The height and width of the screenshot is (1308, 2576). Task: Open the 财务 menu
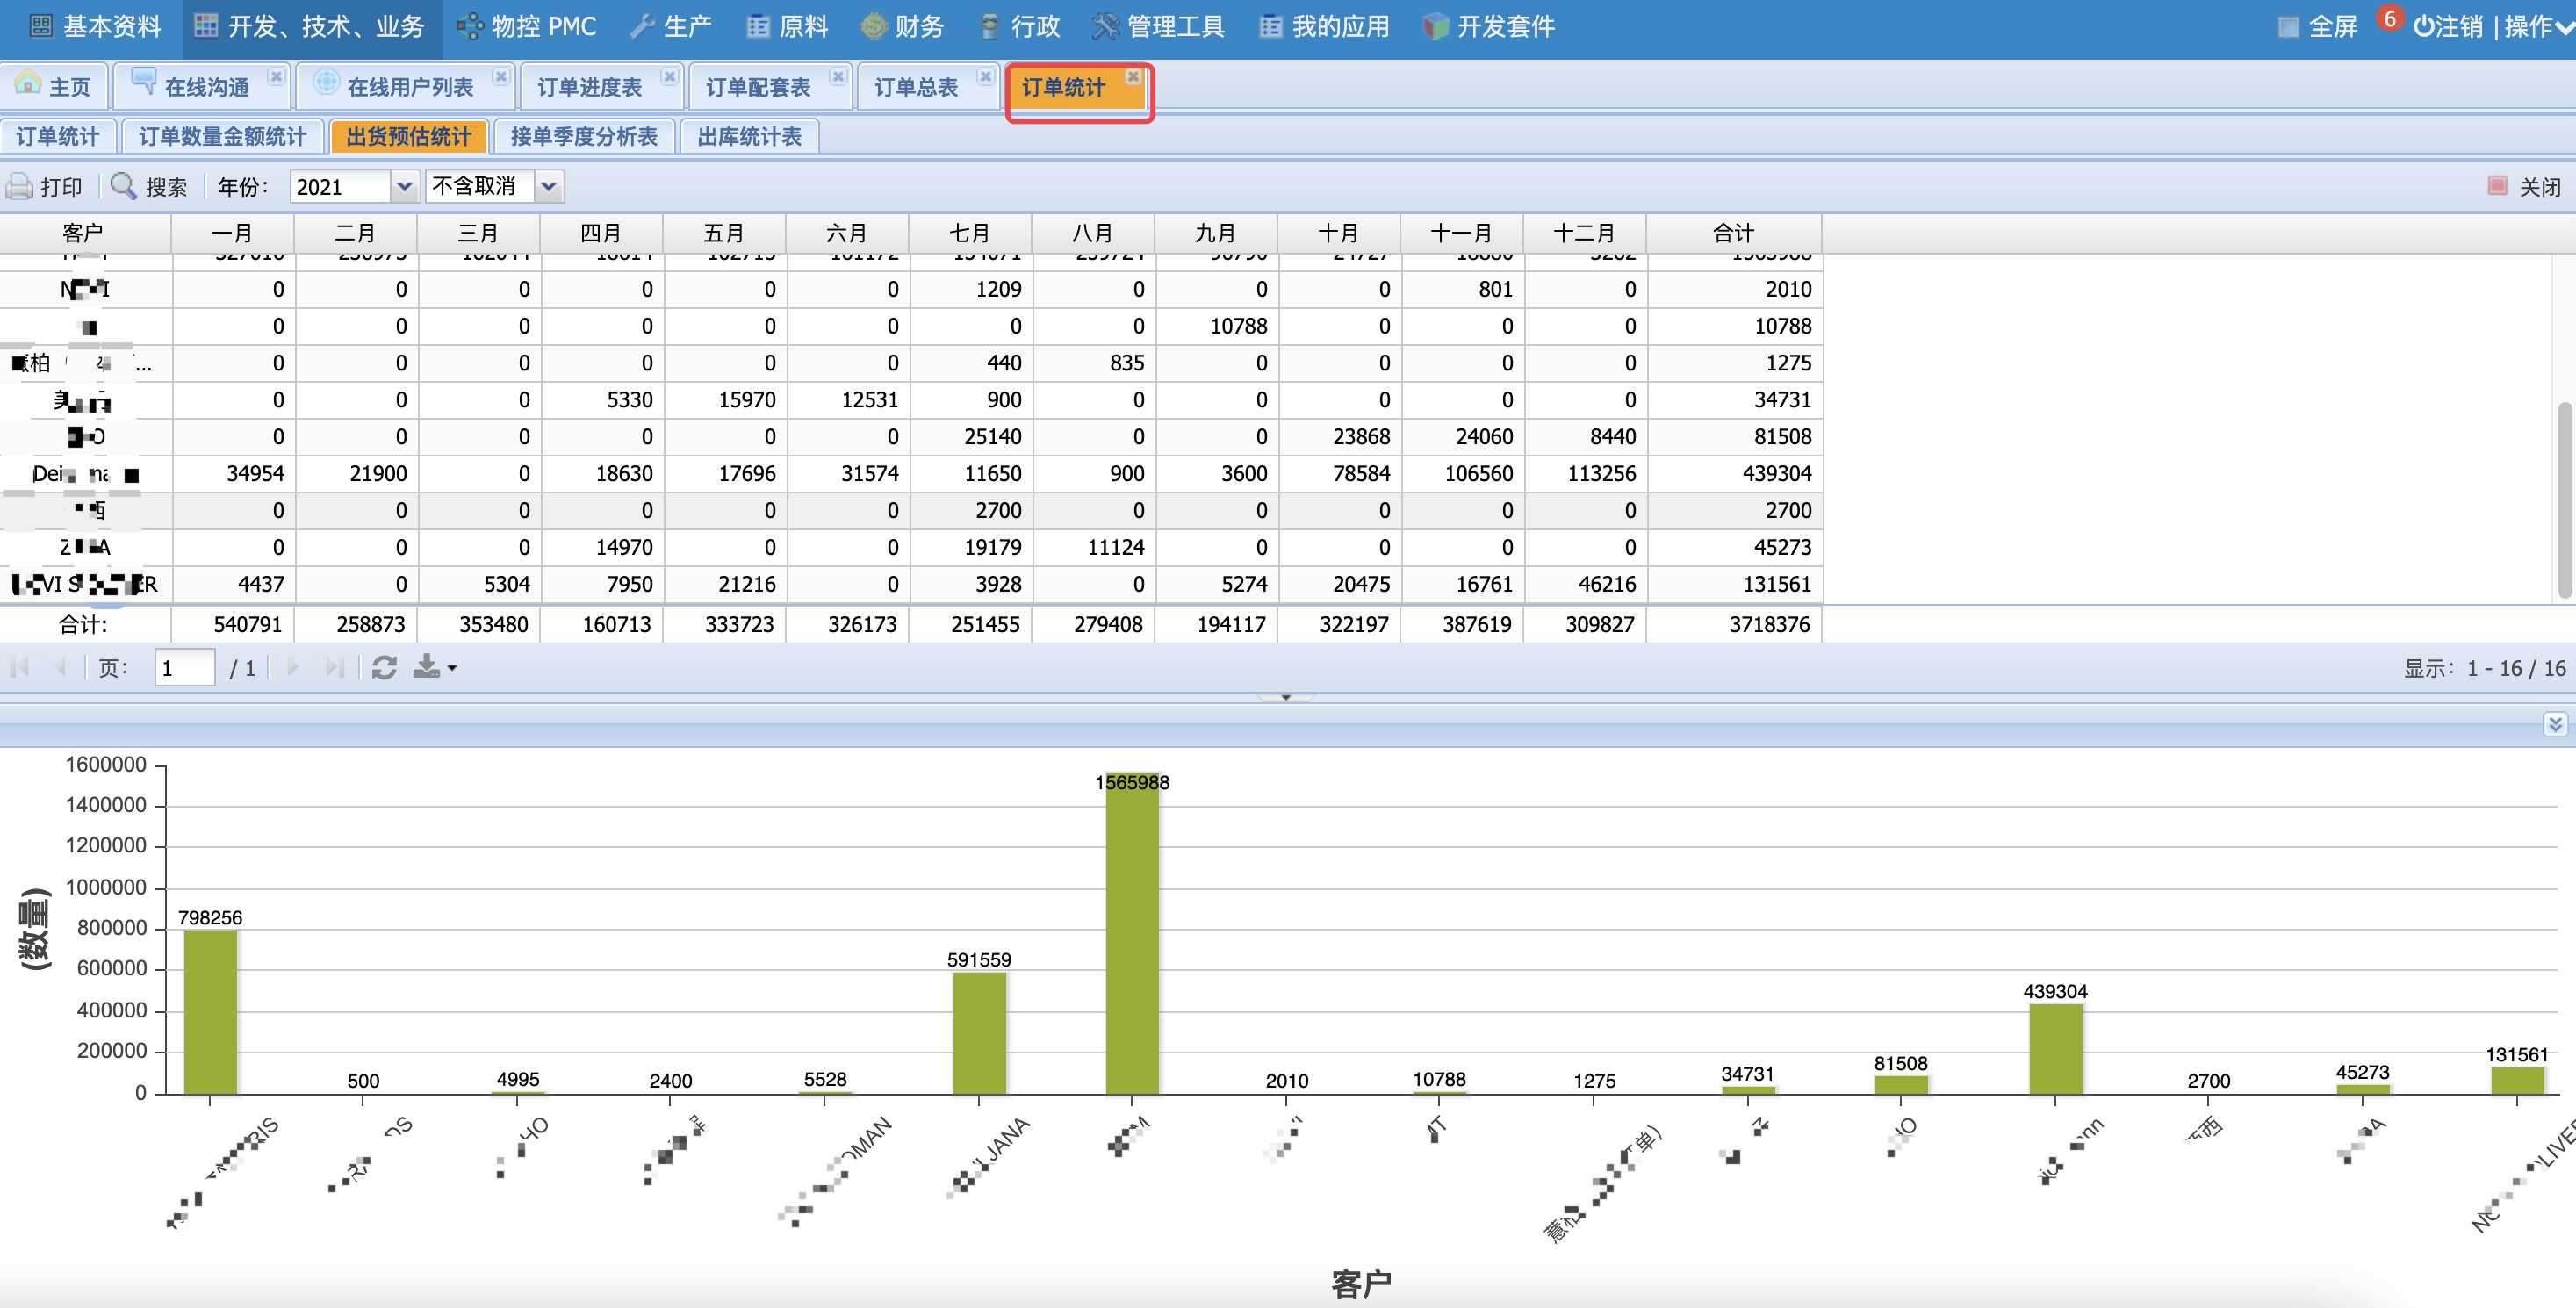pyautogui.click(x=903, y=27)
